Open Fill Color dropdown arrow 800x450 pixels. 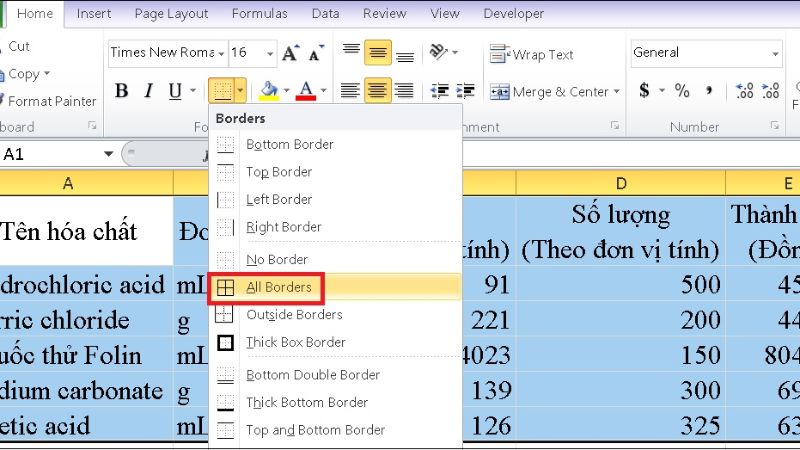(286, 91)
